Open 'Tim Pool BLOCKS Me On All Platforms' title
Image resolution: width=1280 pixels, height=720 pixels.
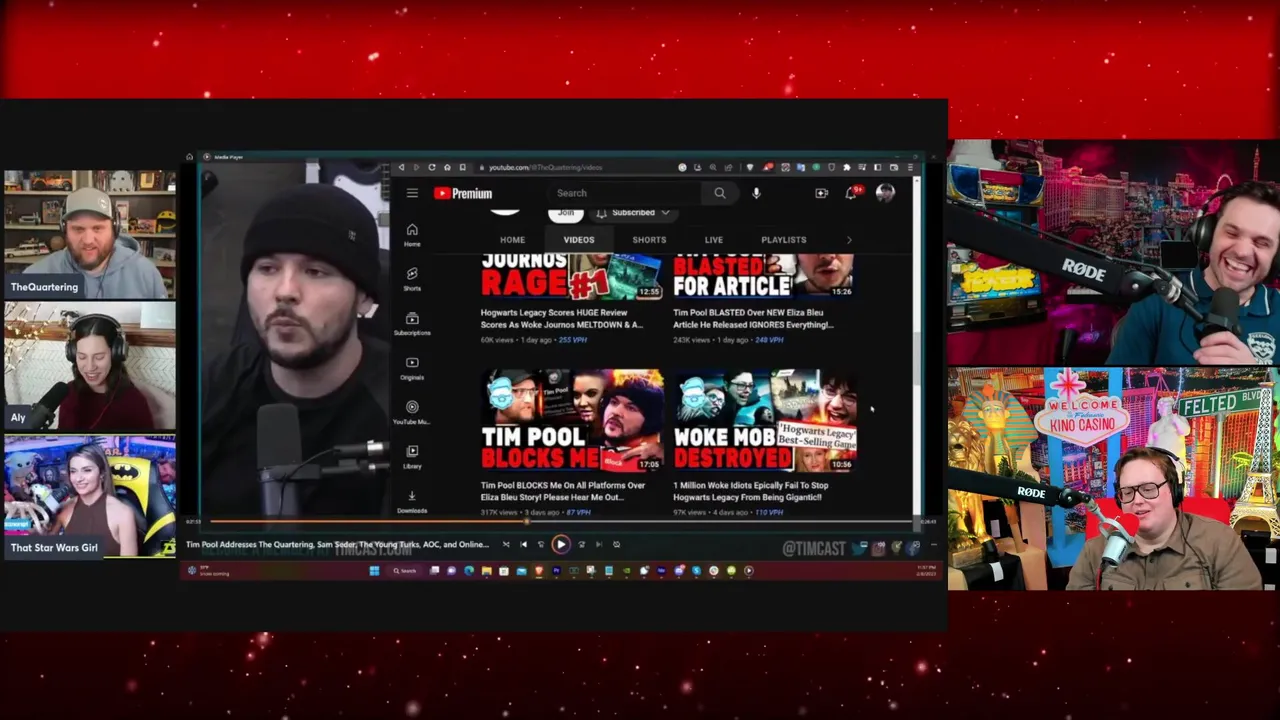pyautogui.click(x=563, y=491)
